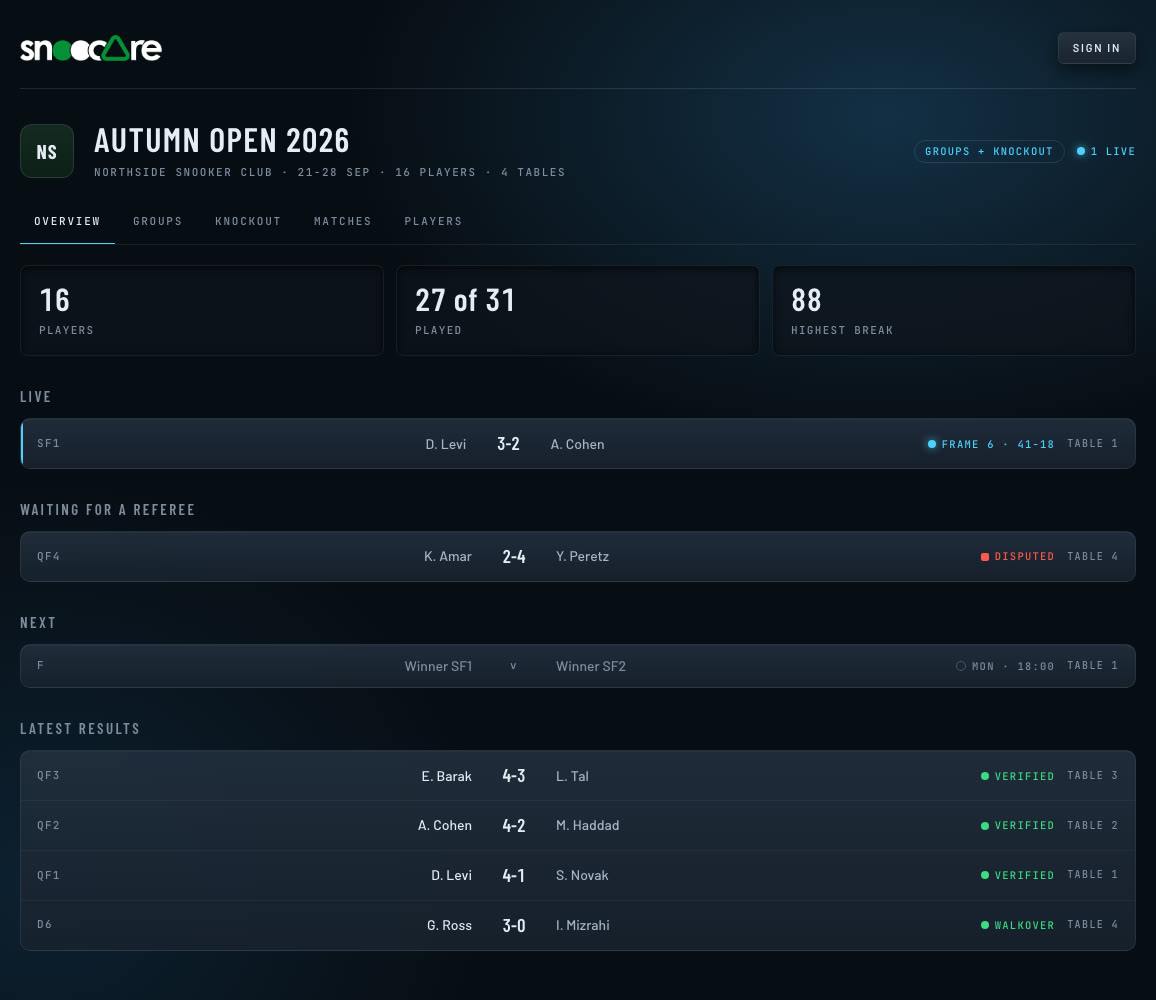
Task: Click I. Mizrahi player name
Action: (x=582, y=925)
